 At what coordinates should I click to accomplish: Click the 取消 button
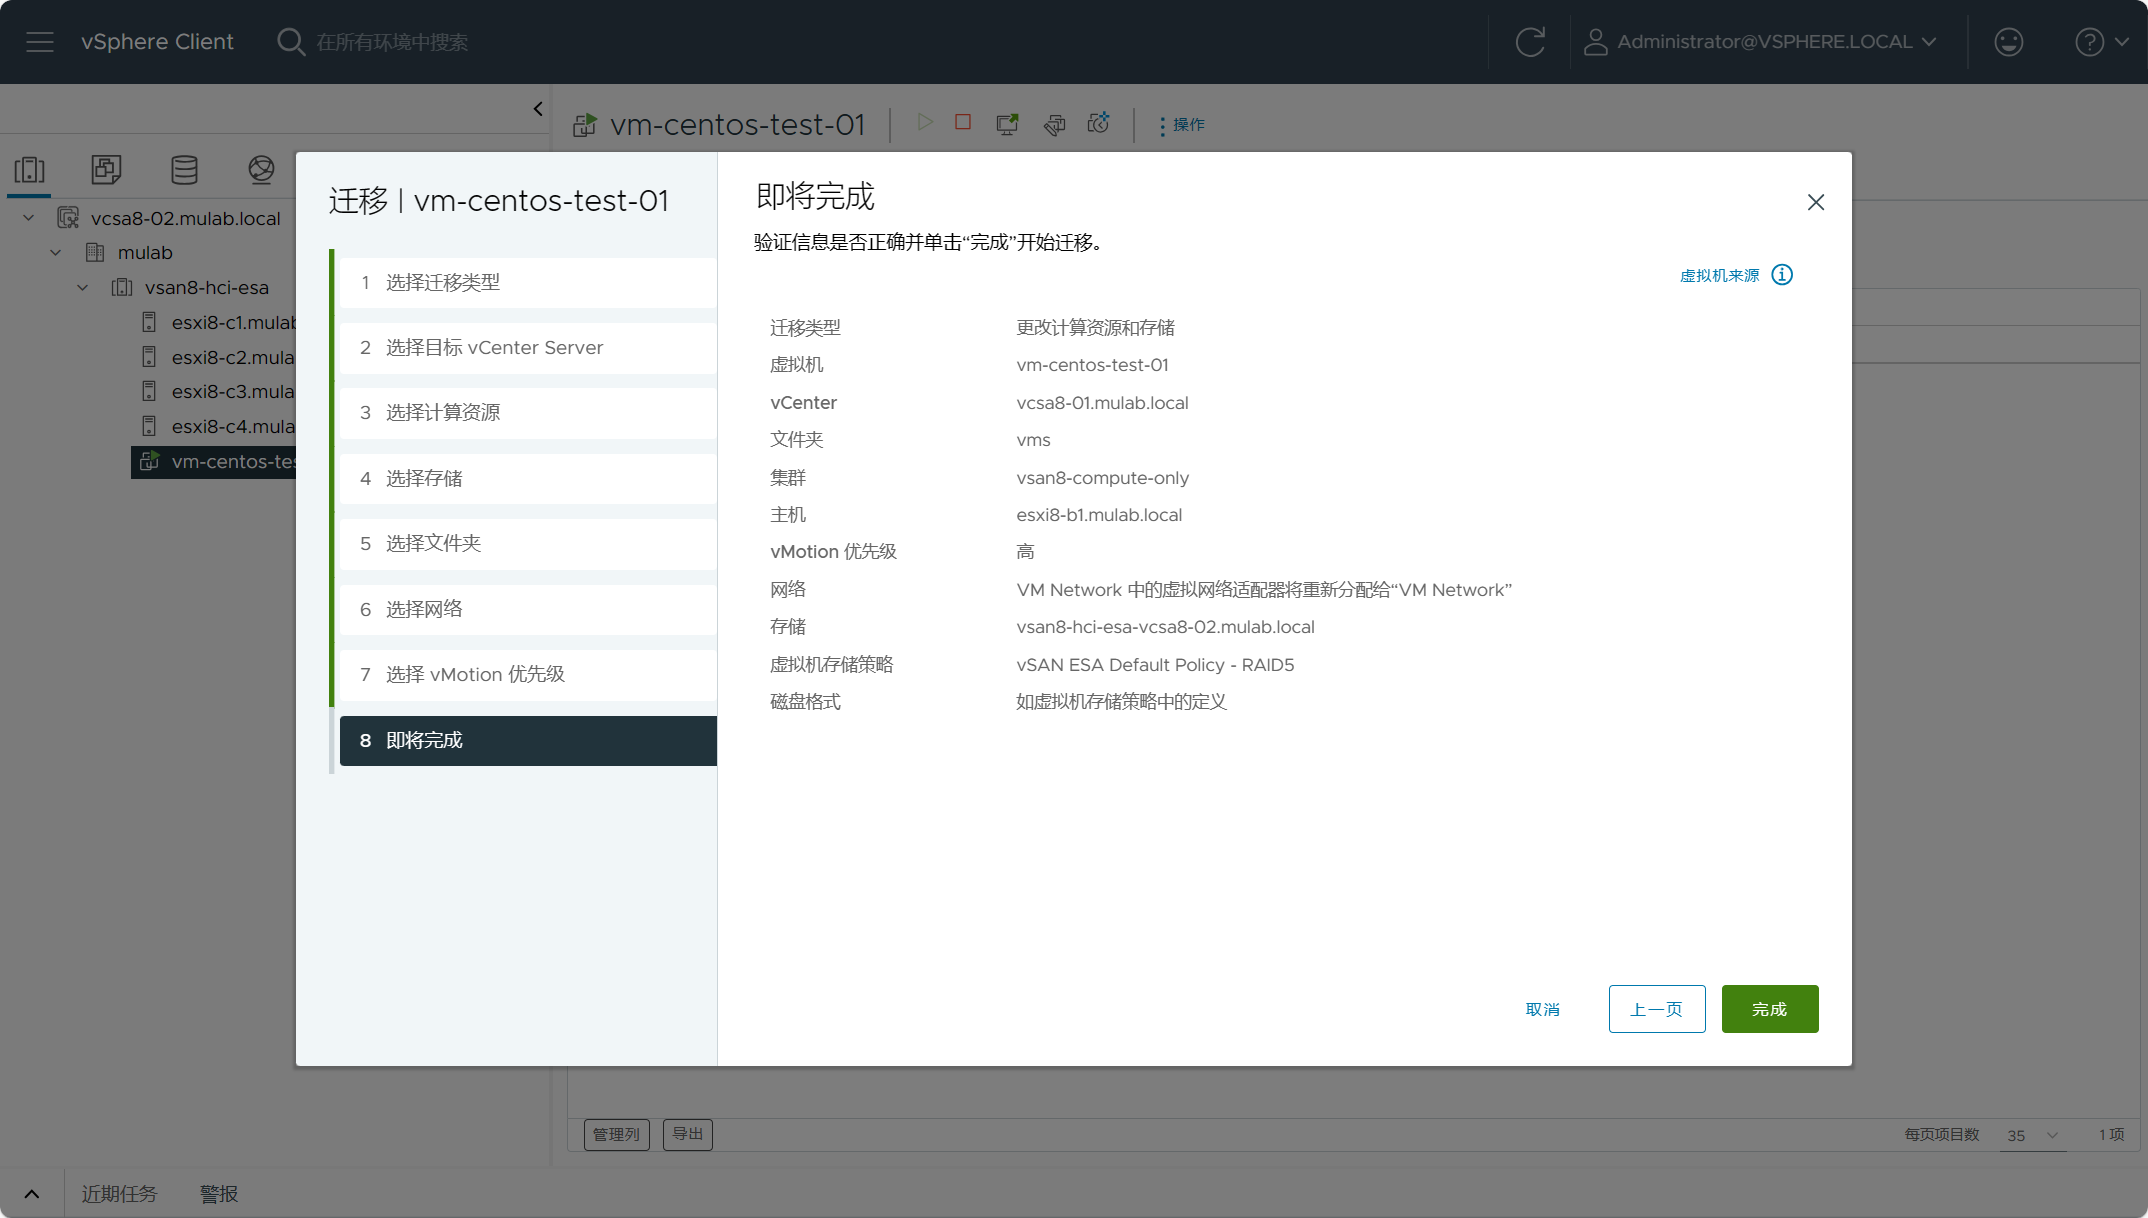1542,1009
